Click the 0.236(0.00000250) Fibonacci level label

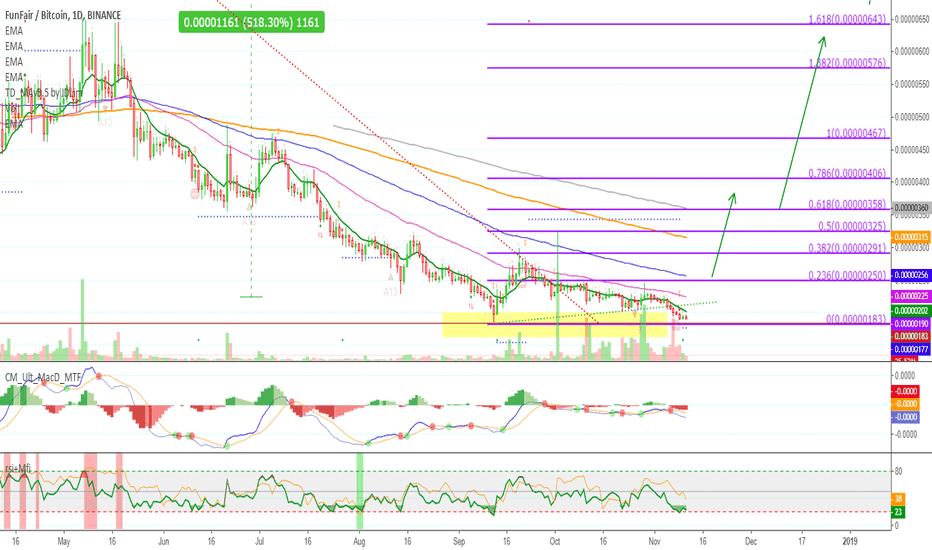847,275
